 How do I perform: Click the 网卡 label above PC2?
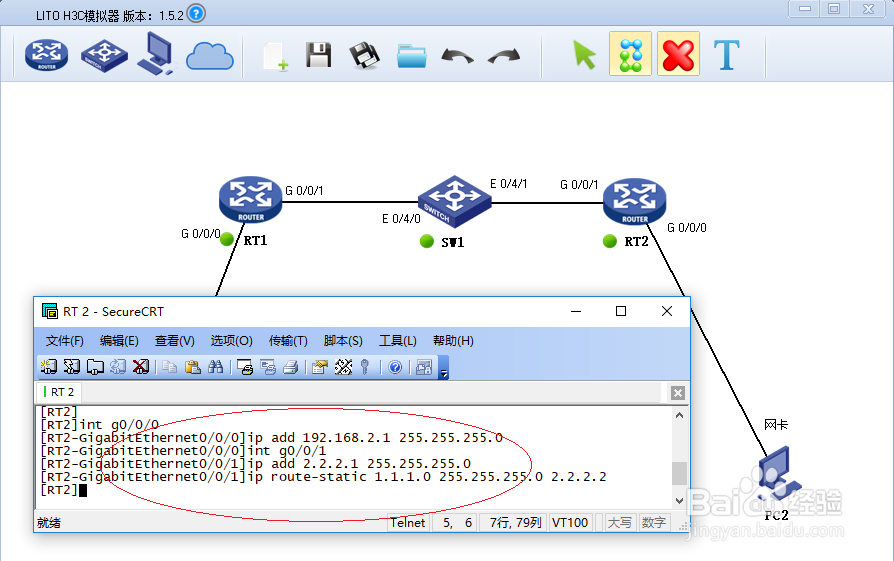click(775, 425)
